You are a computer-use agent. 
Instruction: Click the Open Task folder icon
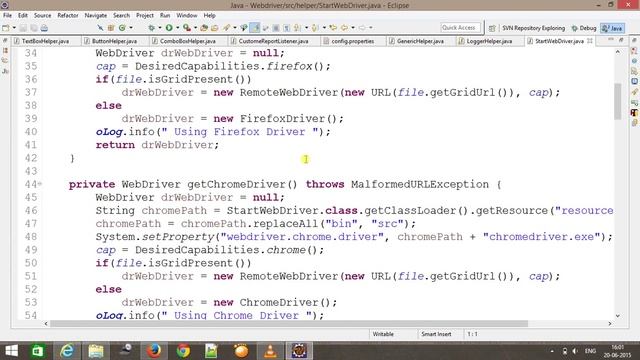pos(214,28)
